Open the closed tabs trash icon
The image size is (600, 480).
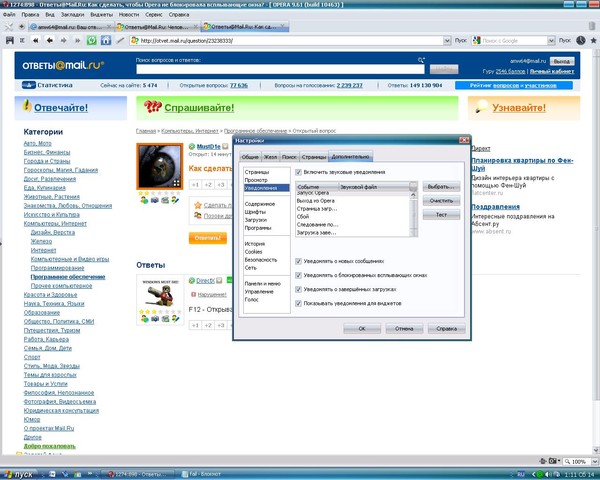592,26
